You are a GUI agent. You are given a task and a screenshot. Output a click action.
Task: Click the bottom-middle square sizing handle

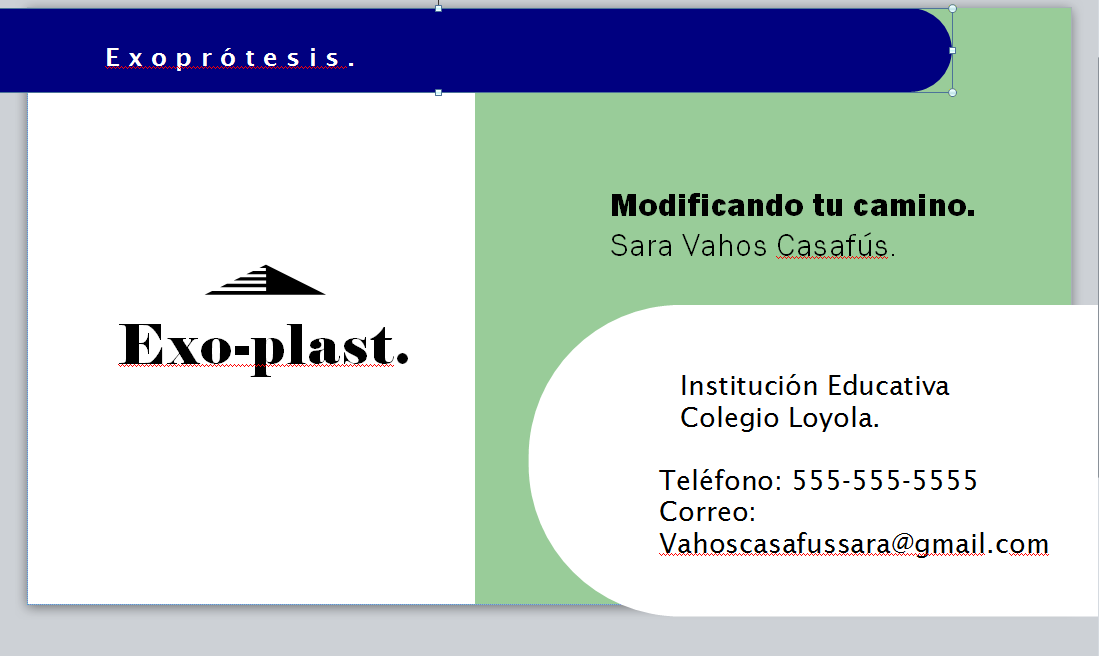pyautogui.click(x=438, y=92)
